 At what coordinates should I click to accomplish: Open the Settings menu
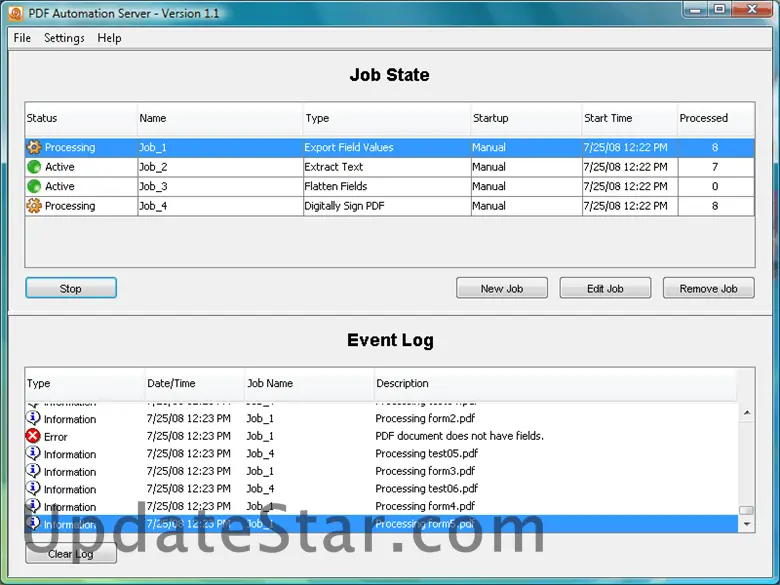point(64,38)
